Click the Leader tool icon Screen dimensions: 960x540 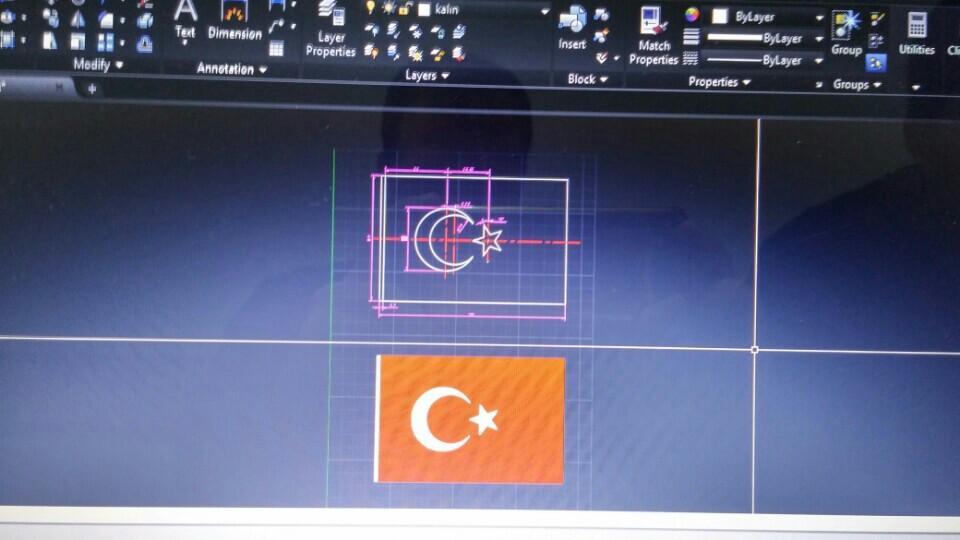(277, 26)
